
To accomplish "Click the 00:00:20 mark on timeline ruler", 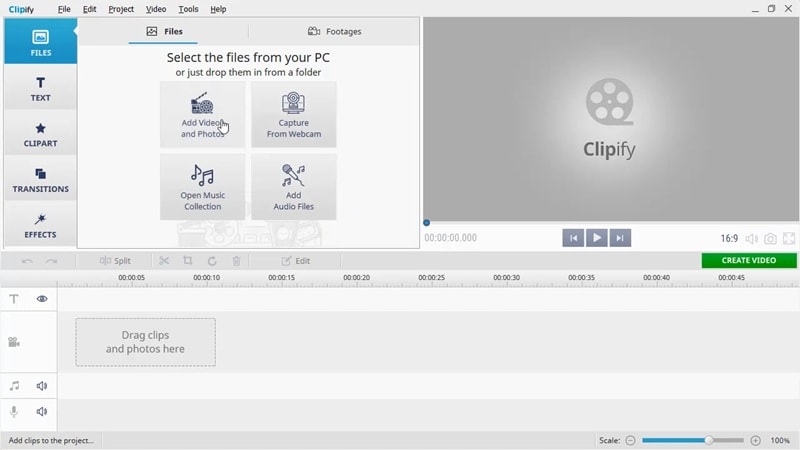I will click(356, 278).
